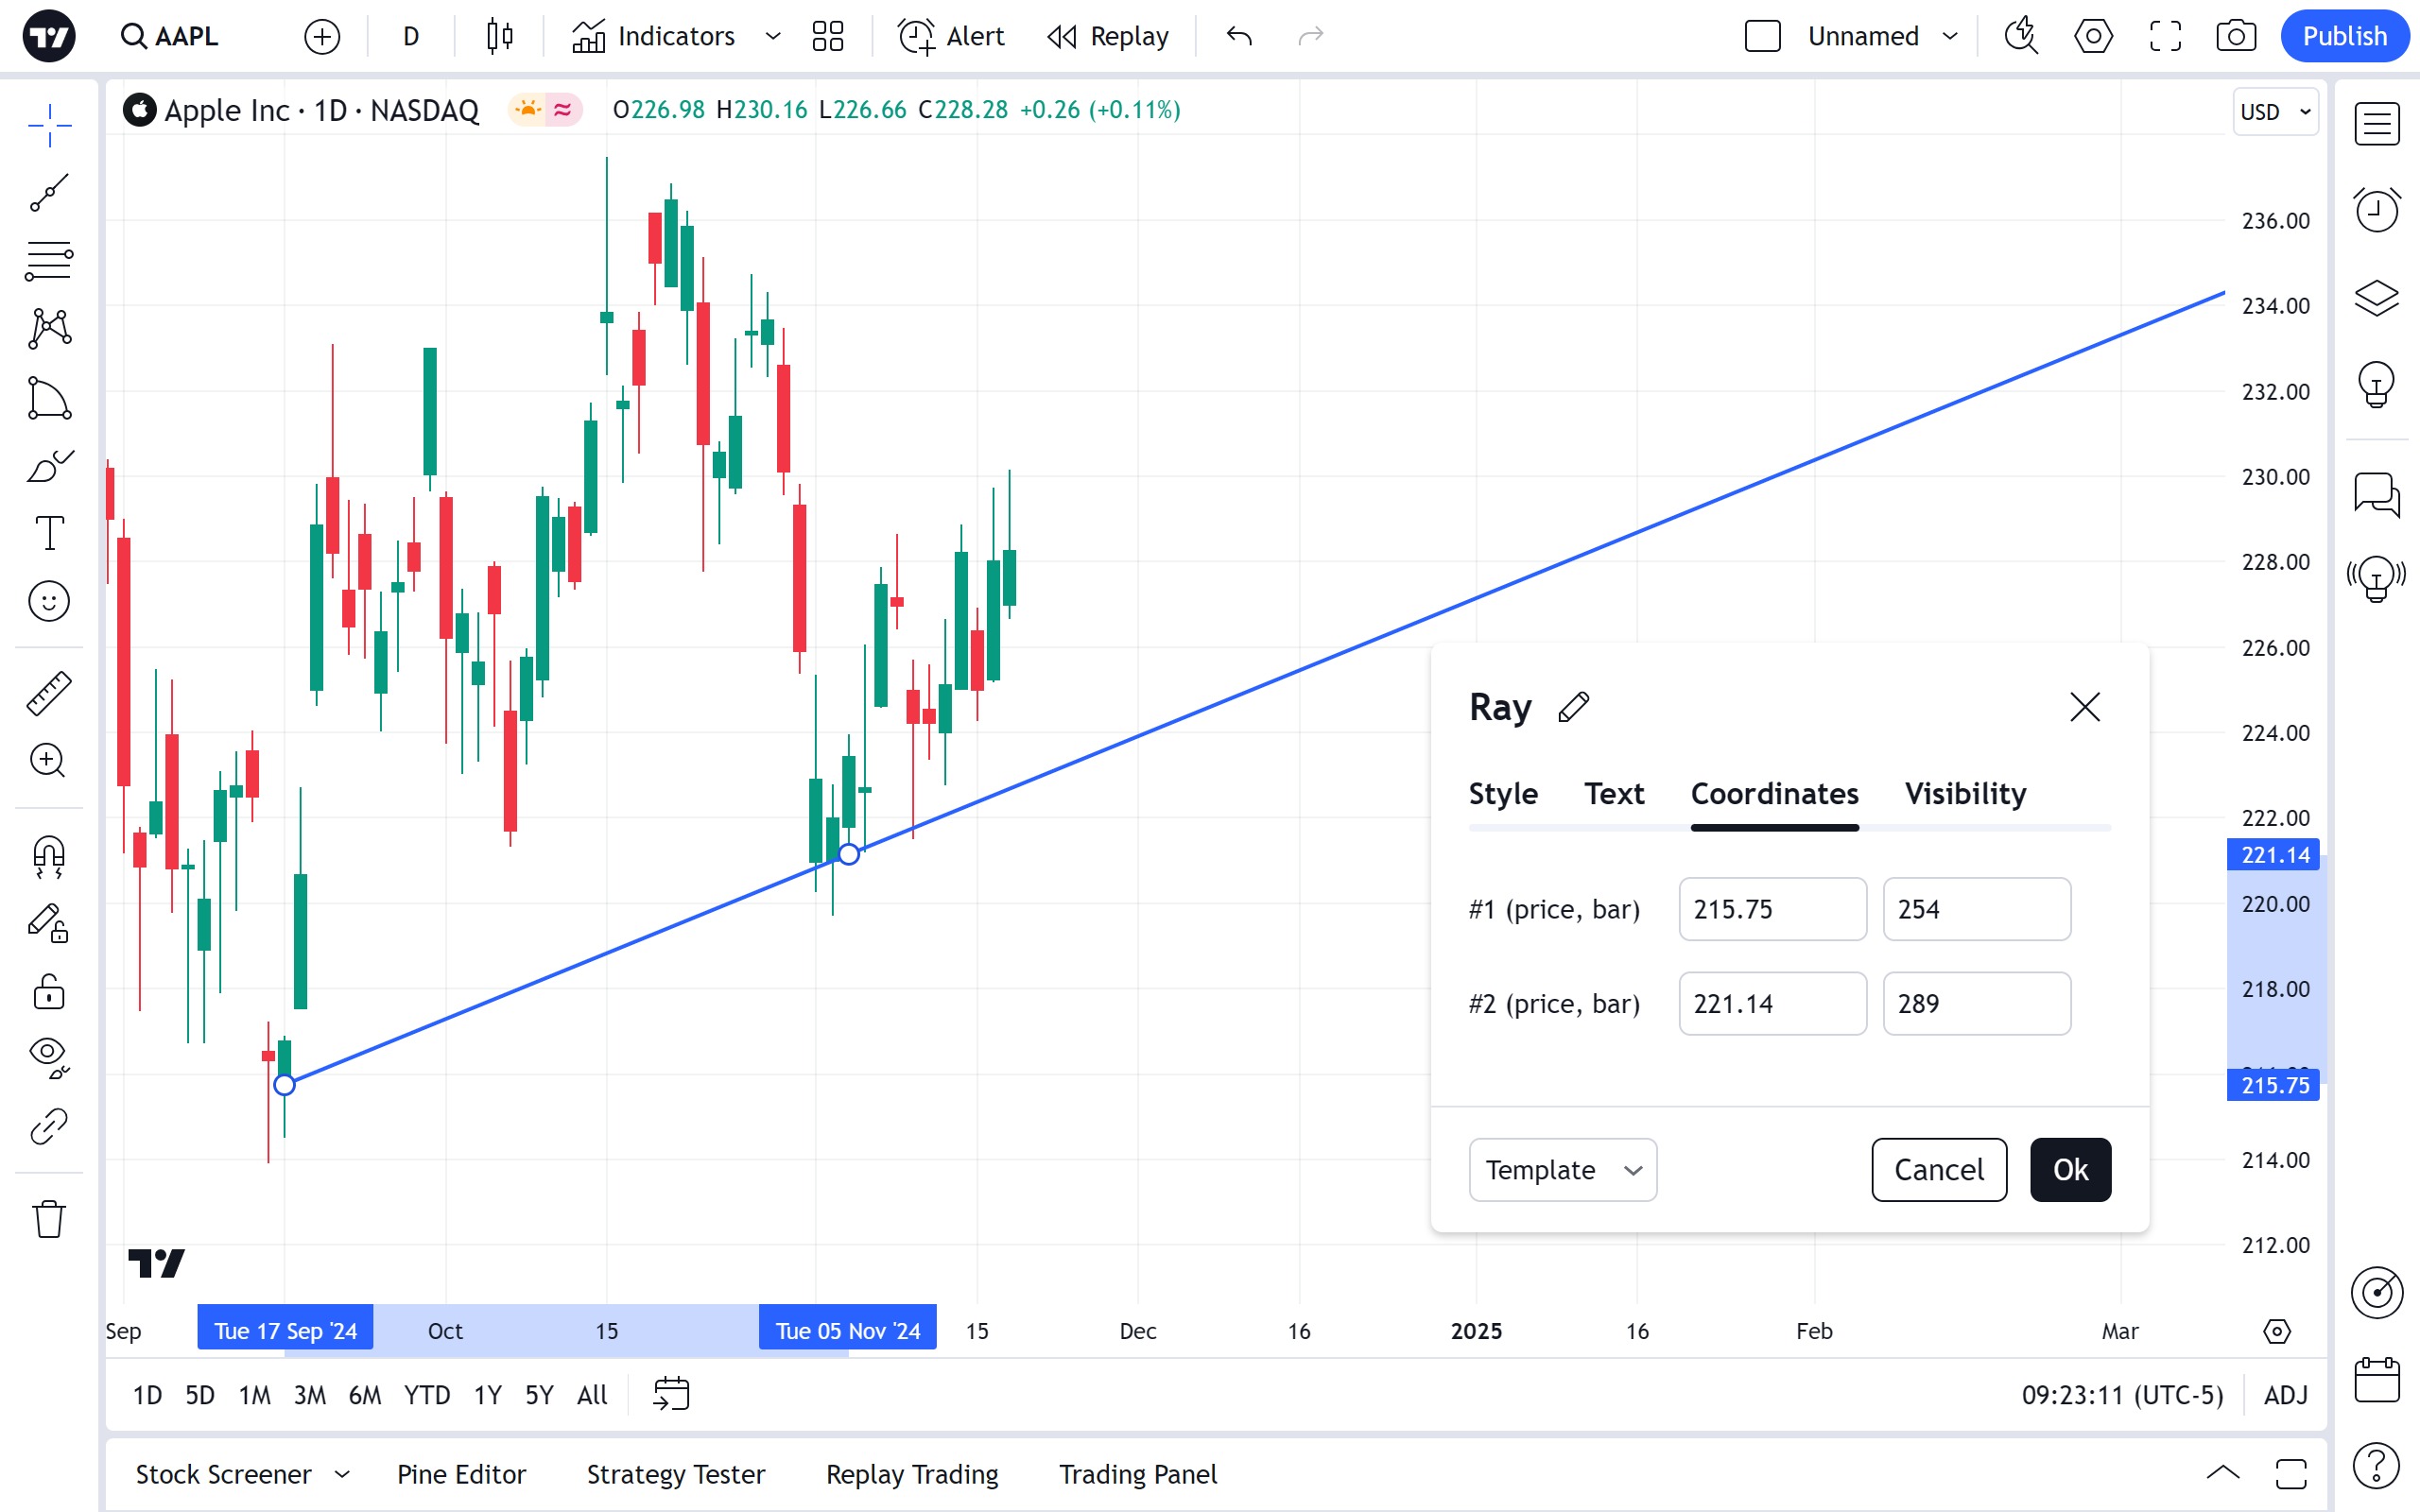2420x1512 pixels.
Task: Toggle magnet mode for drawings
Action: click(49, 857)
